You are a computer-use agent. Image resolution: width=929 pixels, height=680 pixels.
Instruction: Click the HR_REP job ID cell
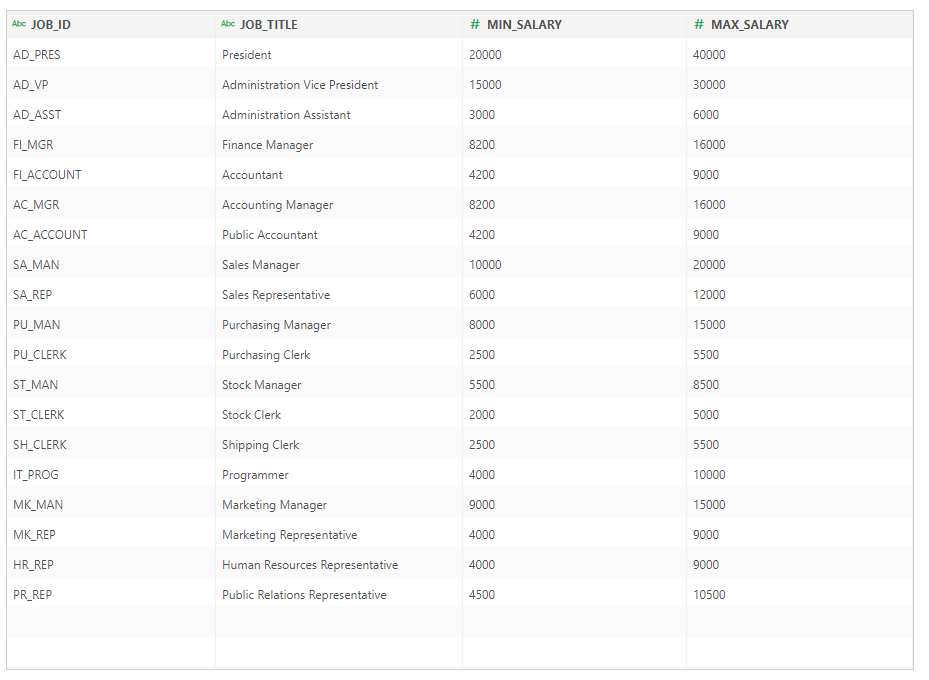click(34, 564)
